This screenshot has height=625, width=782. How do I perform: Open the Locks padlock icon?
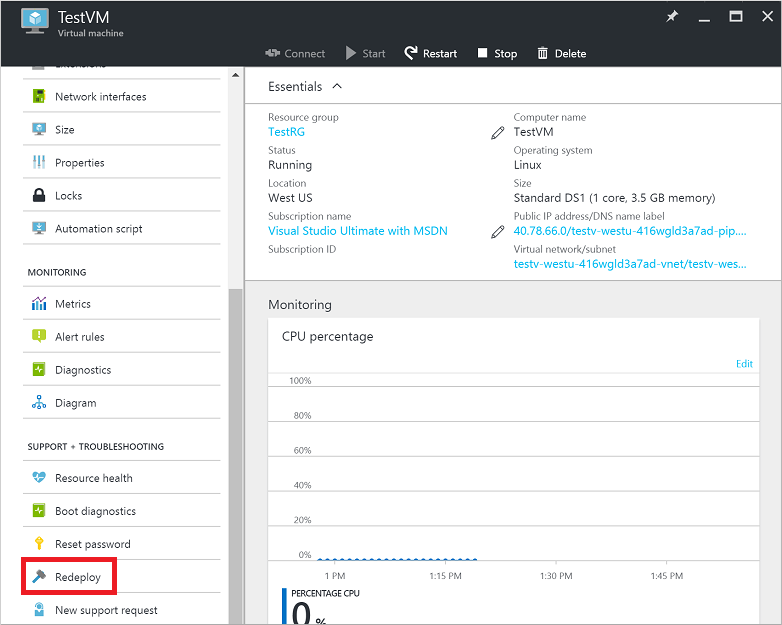click(39, 196)
